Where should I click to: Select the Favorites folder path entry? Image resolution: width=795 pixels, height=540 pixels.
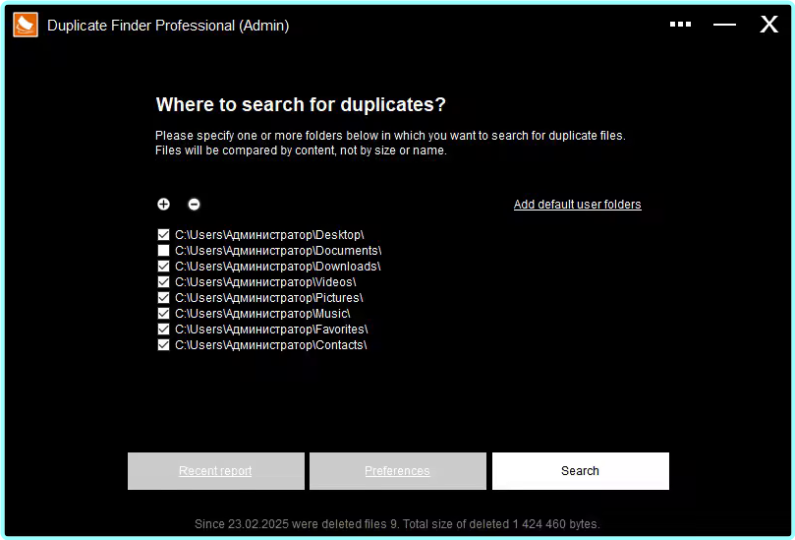[271, 329]
